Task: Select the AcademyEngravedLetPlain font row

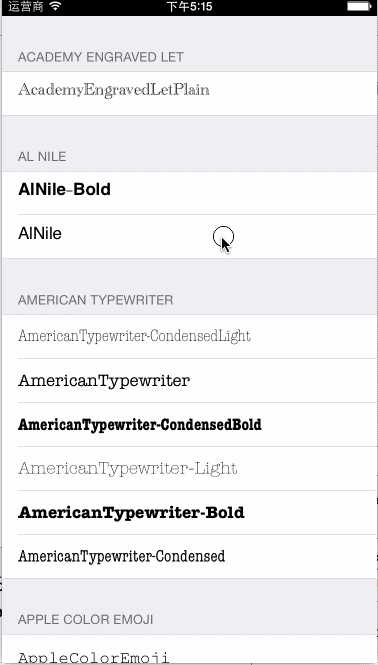Action: 189,93
